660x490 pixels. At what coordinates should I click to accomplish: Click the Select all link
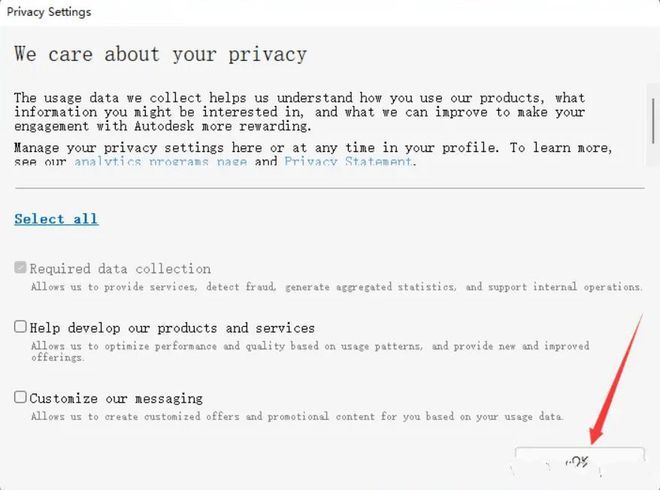pos(56,219)
